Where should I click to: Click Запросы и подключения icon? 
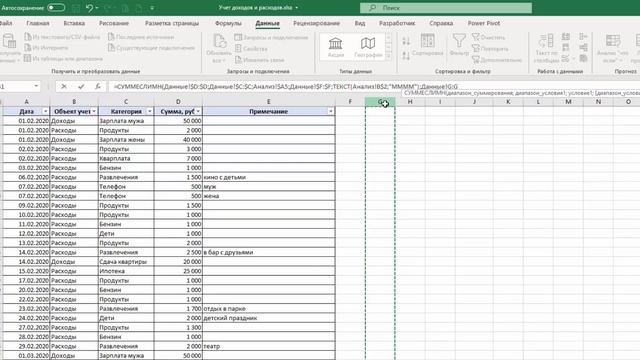[x=238, y=38]
